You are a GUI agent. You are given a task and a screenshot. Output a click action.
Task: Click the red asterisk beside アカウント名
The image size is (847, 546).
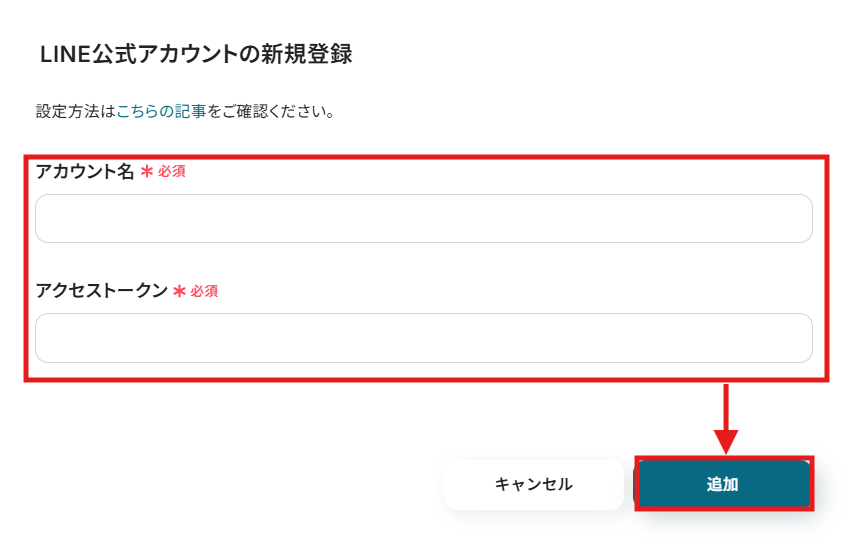tap(147, 171)
